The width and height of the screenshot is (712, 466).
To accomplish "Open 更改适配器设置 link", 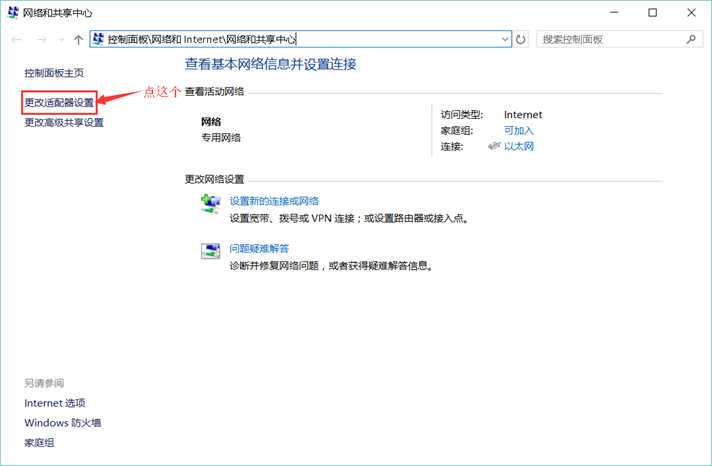I will point(59,103).
